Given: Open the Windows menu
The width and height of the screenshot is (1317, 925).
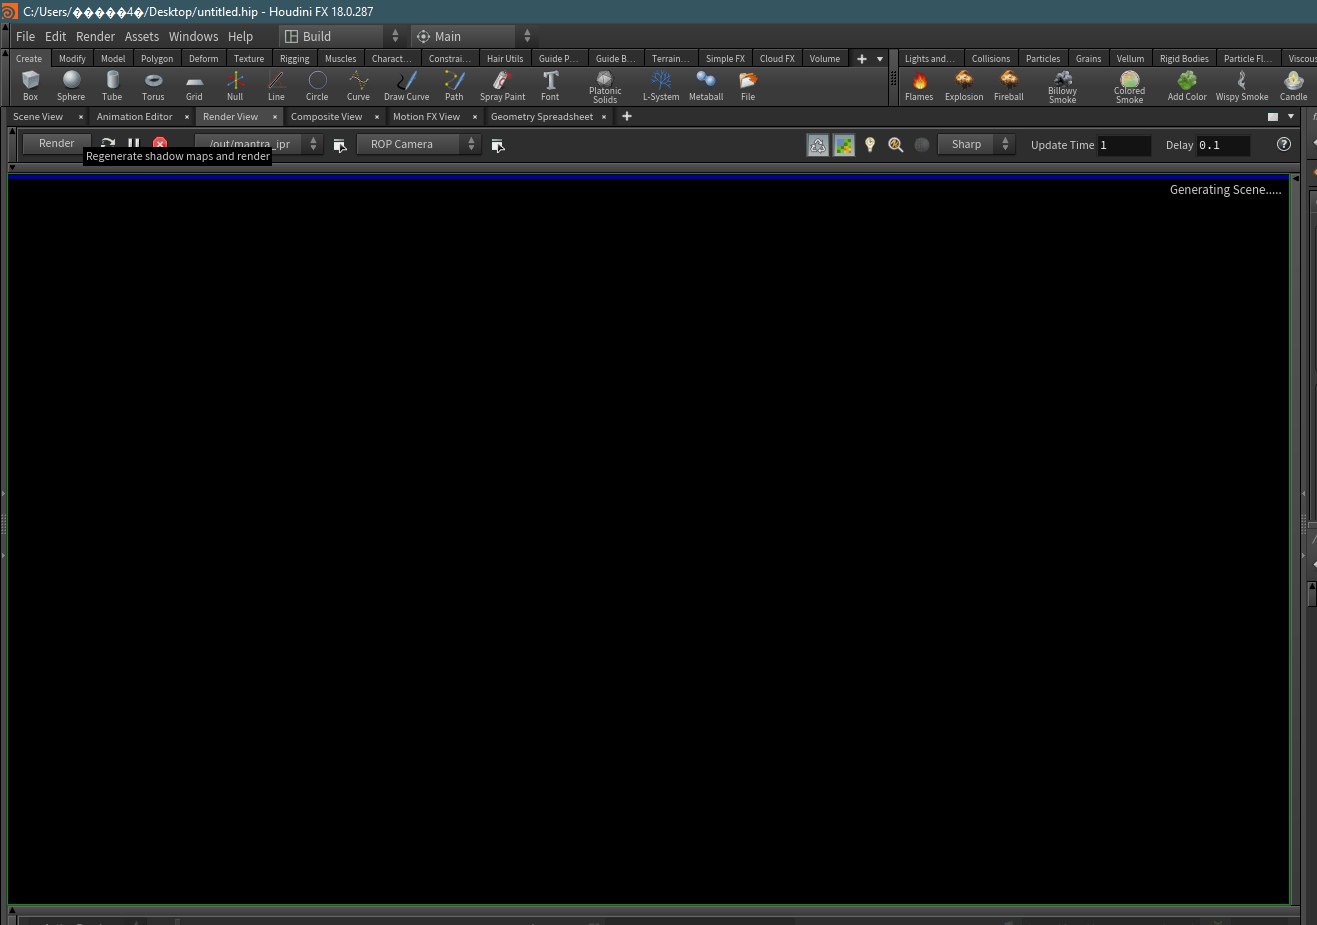Looking at the screenshot, I should click(x=193, y=36).
